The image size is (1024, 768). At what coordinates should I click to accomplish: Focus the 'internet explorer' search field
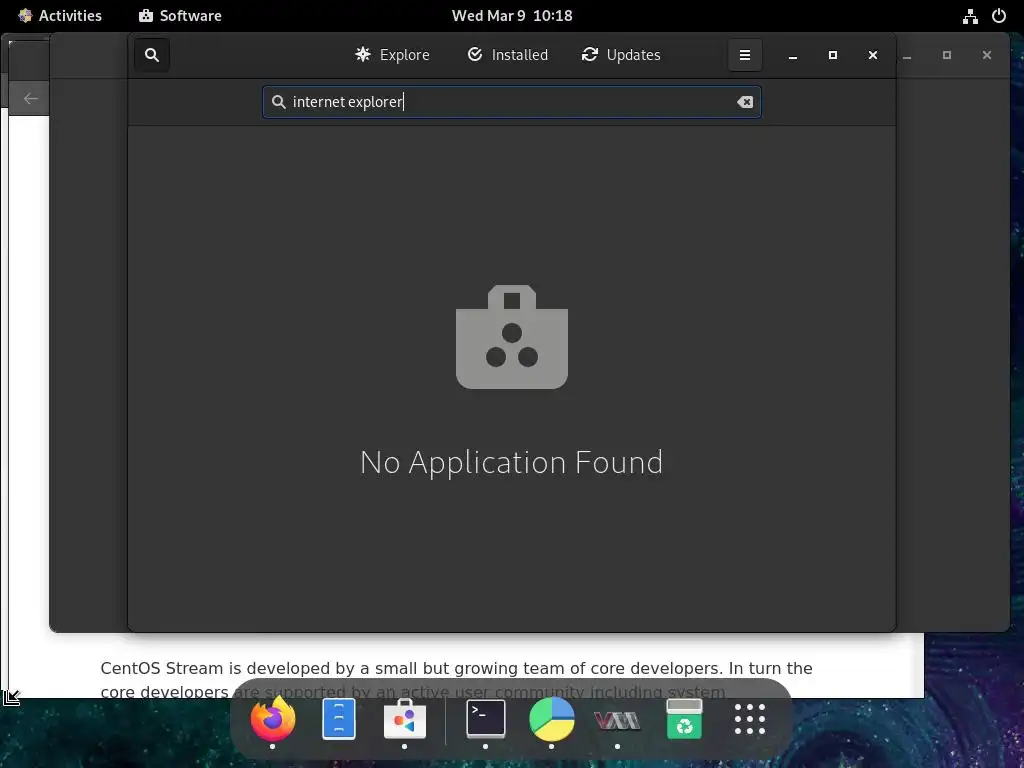point(511,102)
